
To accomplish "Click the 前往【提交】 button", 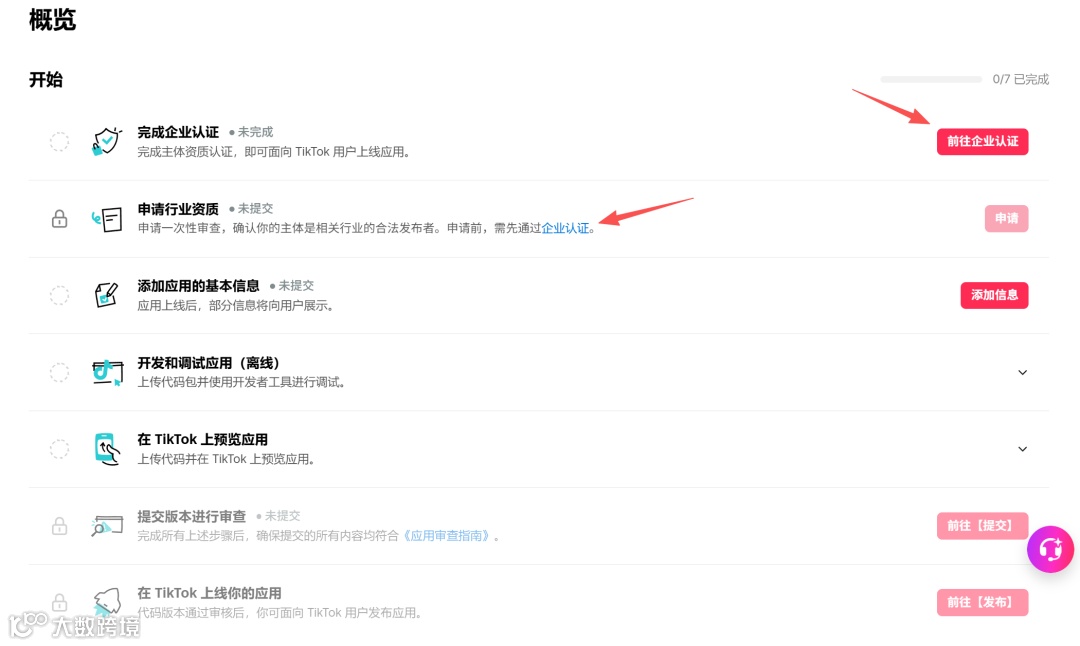I will pos(982,525).
